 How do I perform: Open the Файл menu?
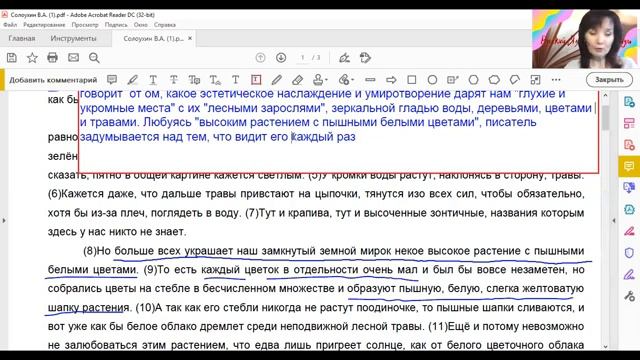10,24
